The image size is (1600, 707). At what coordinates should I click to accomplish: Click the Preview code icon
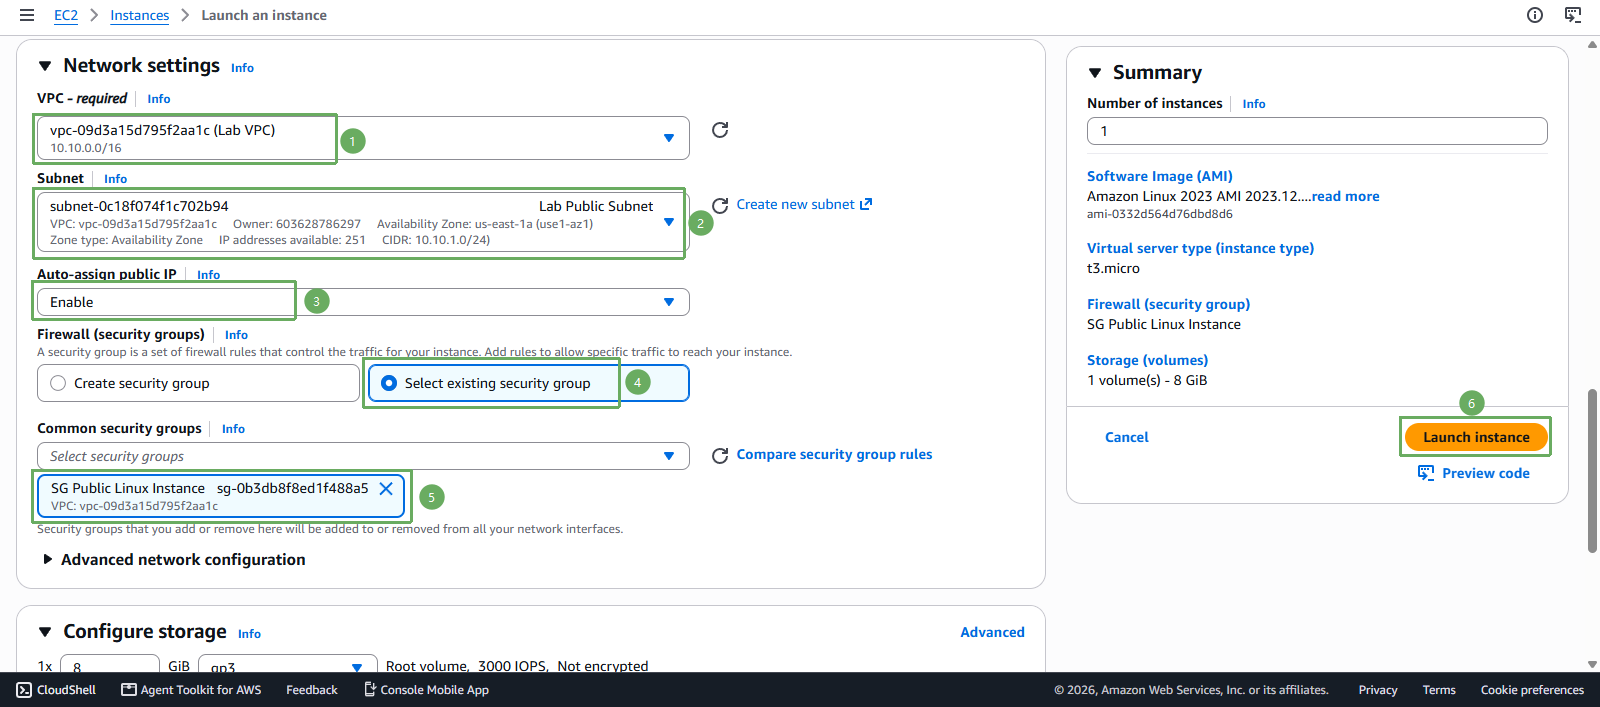1426,473
